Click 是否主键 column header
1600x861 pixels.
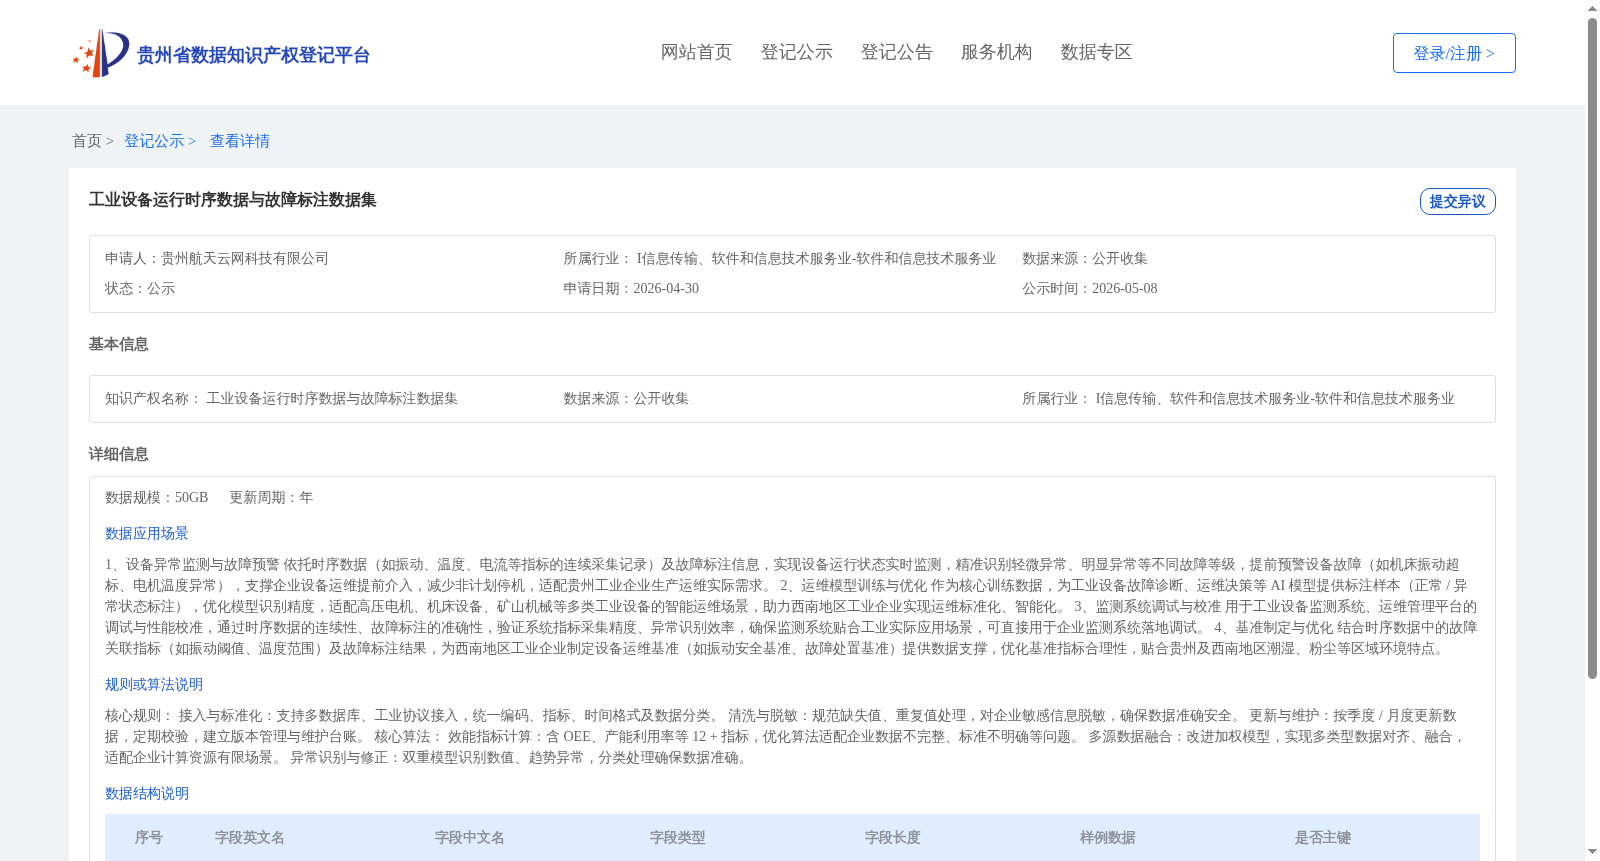point(1322,837)
